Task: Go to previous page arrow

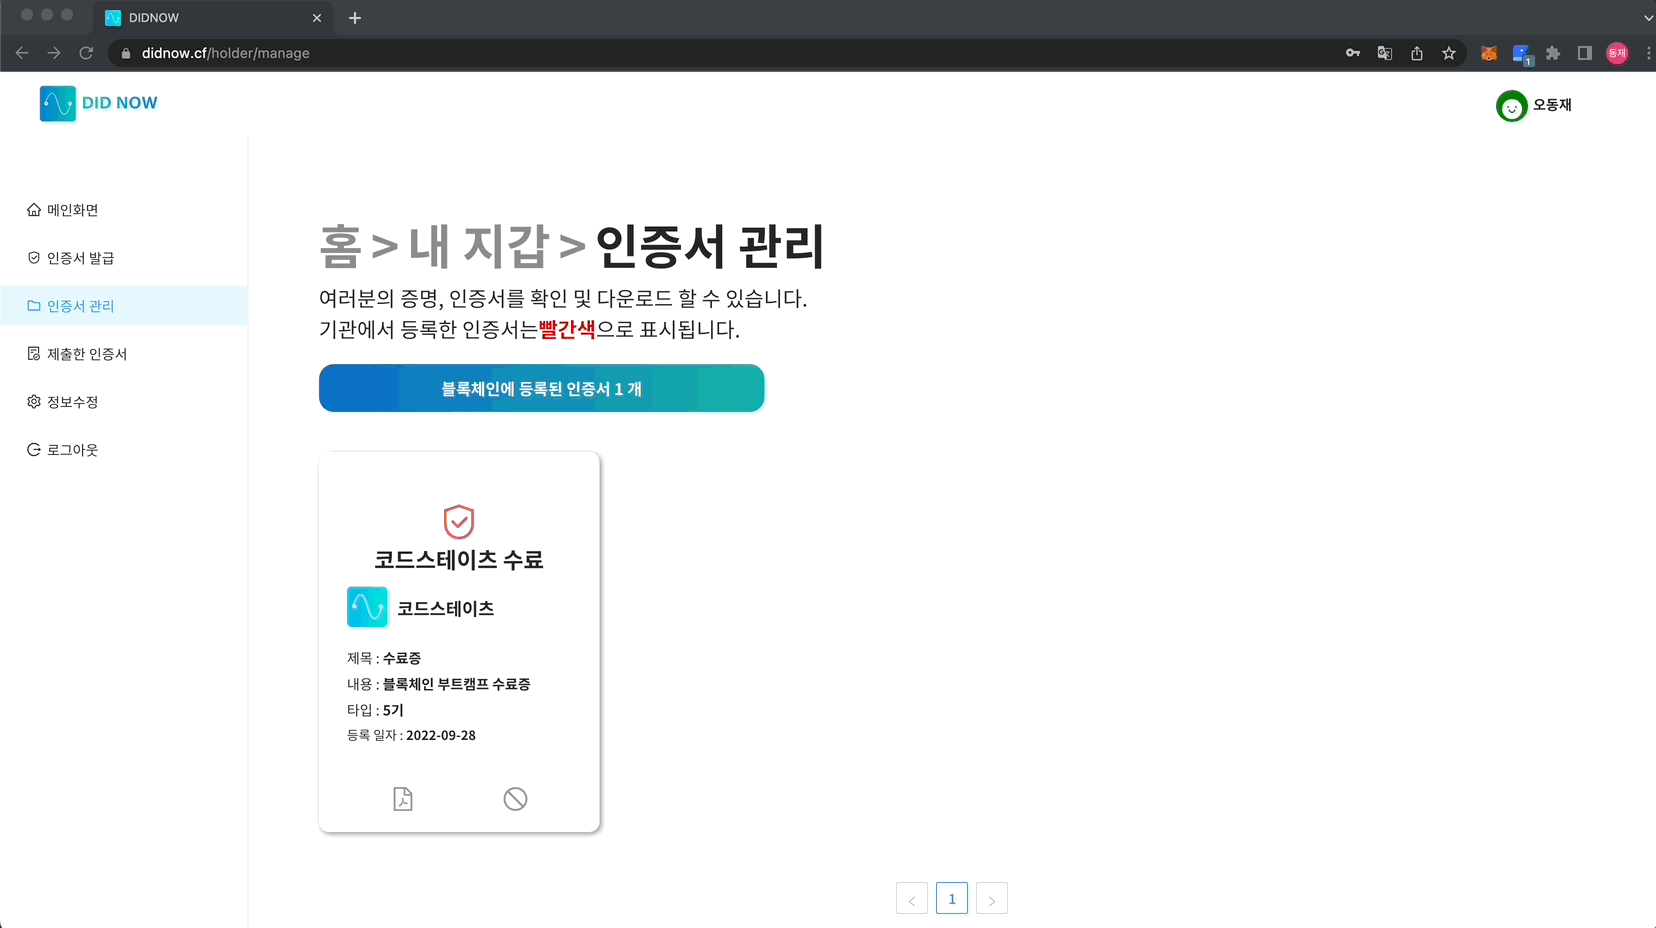Action: 912,898
